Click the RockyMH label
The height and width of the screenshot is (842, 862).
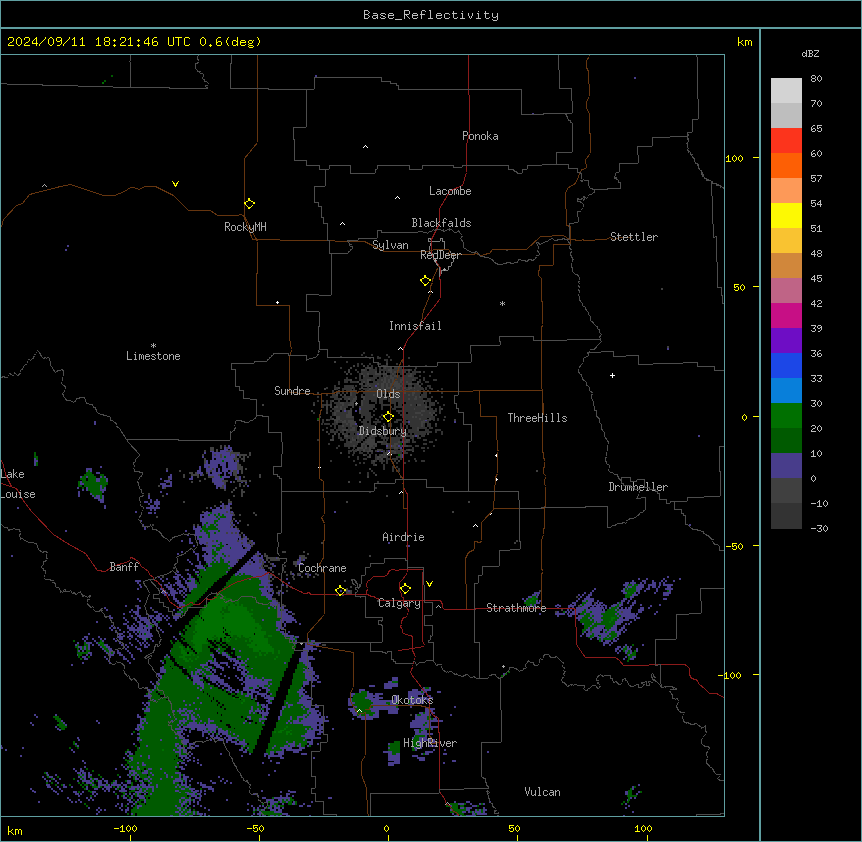[x=245, y=226]
